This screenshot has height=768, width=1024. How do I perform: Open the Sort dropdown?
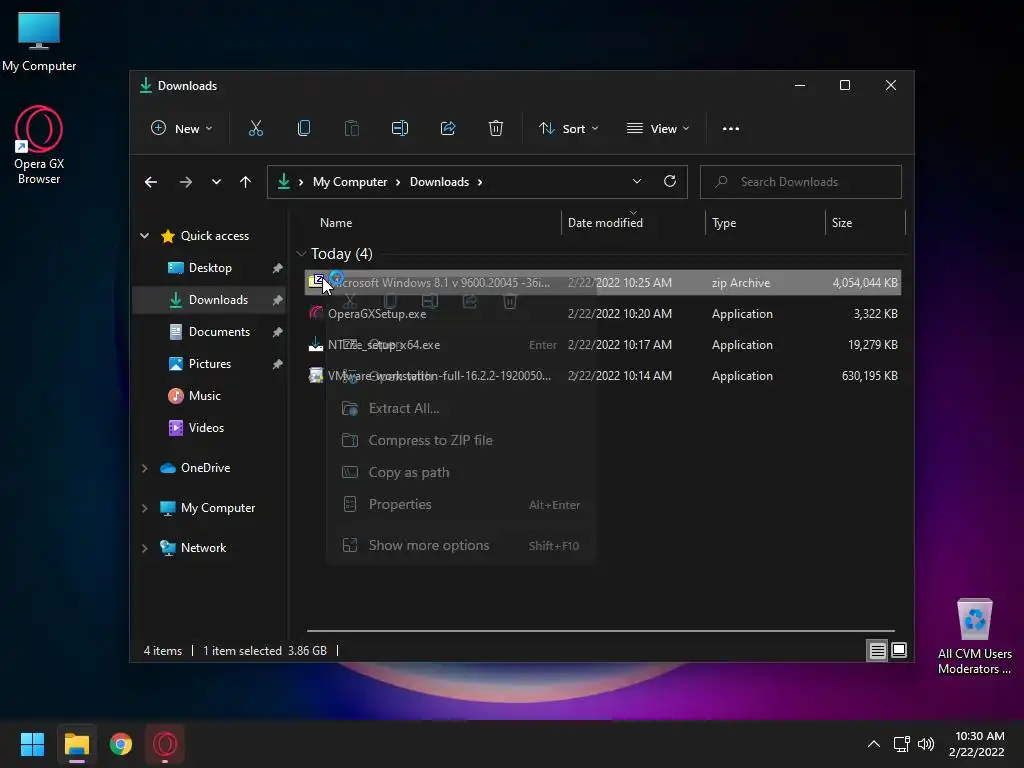(568, 129)
